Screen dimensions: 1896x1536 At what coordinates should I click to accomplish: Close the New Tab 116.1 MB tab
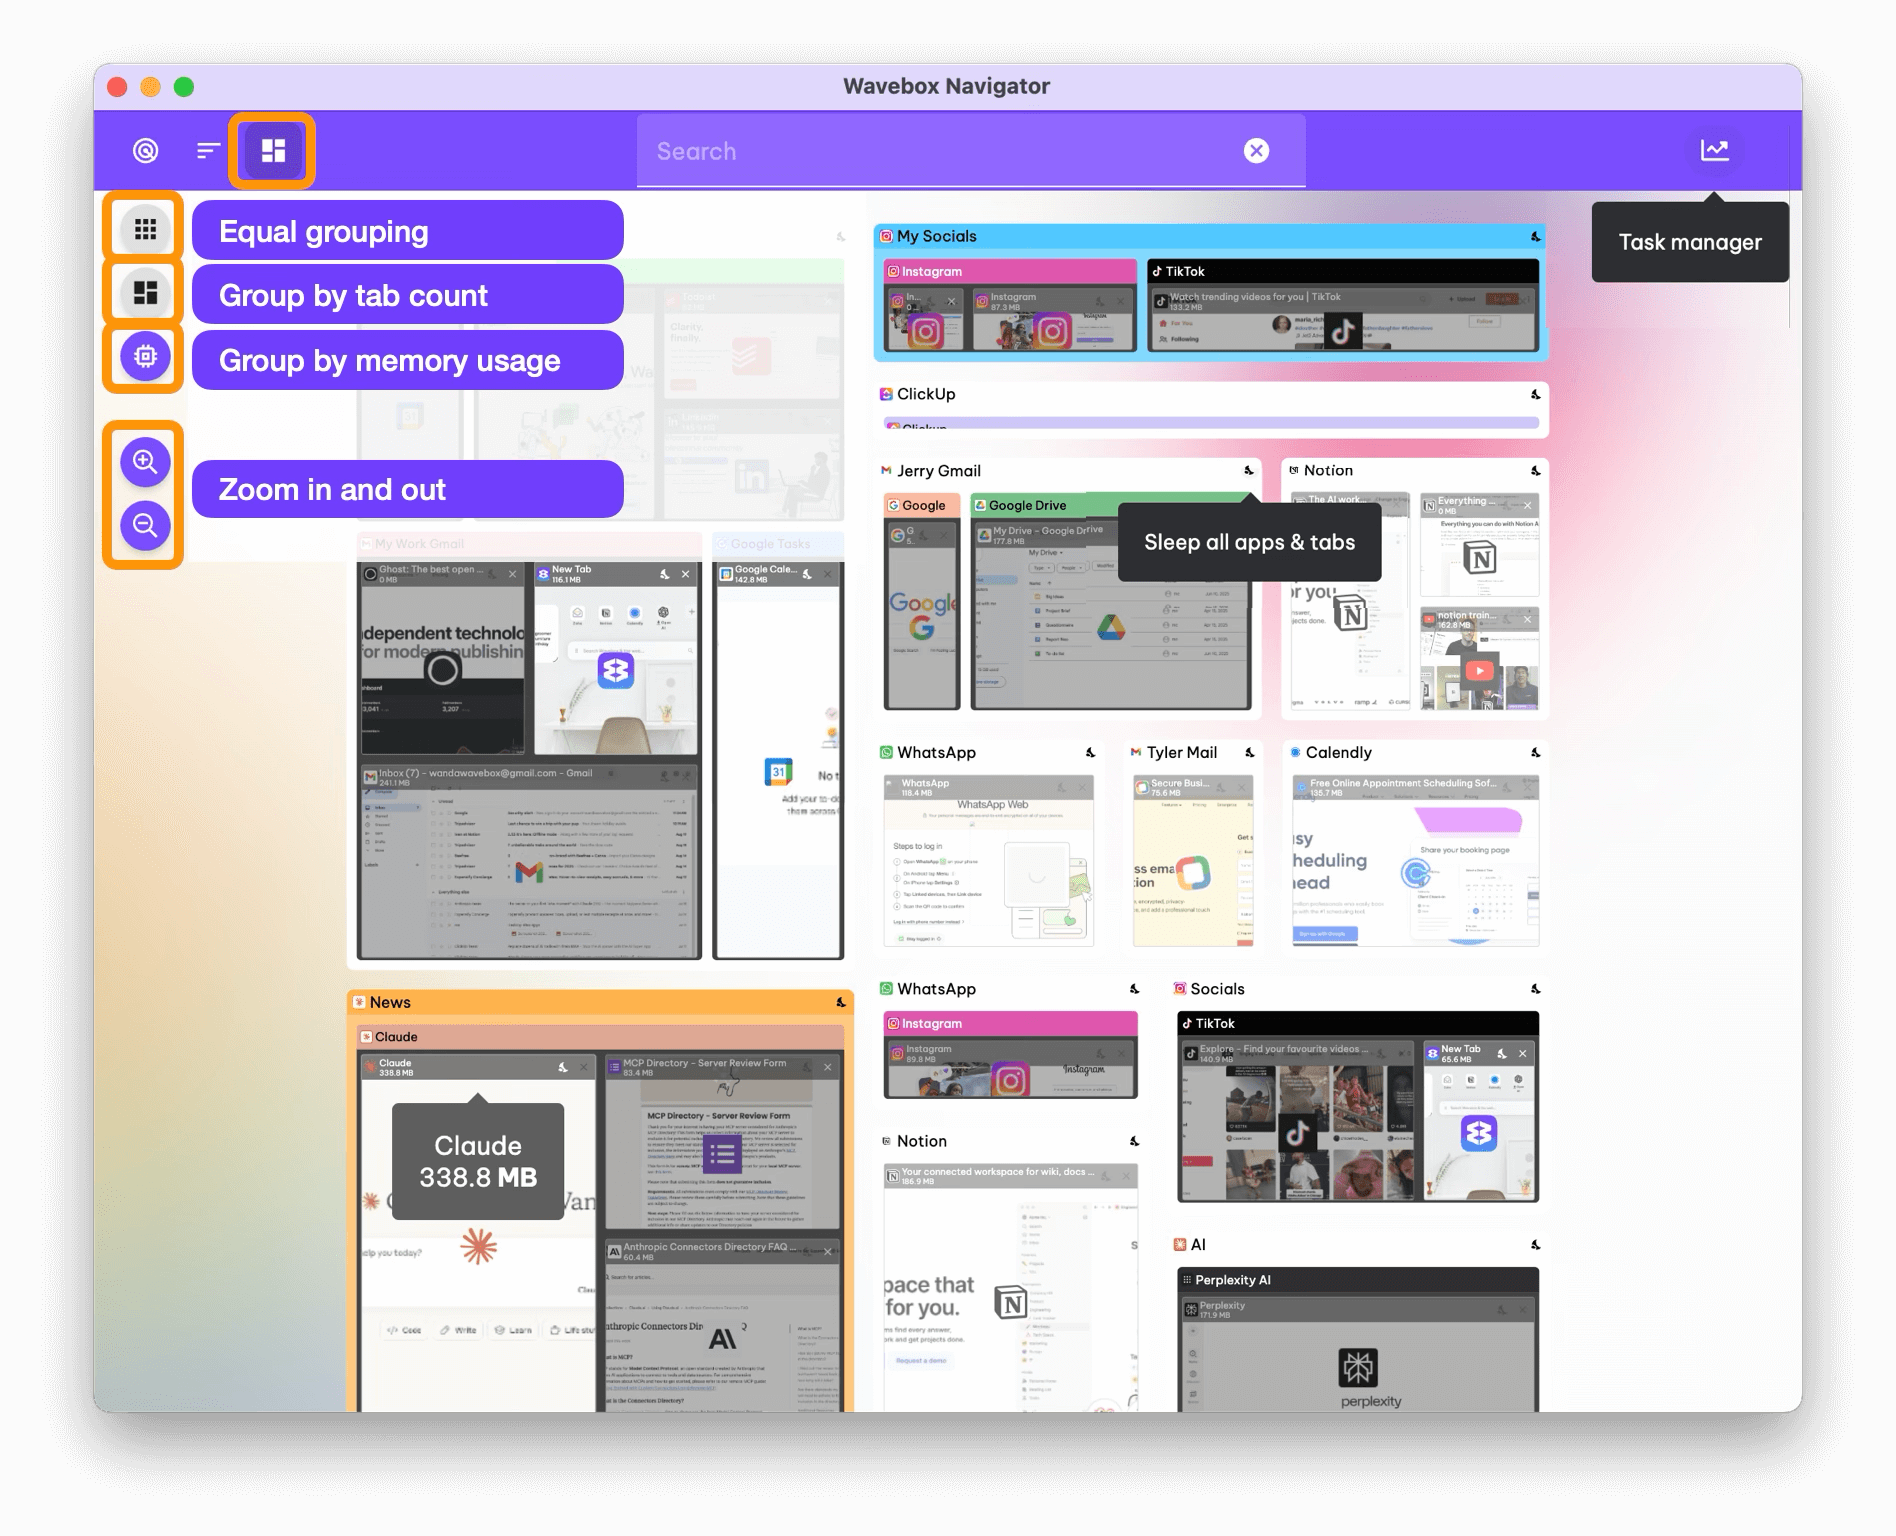pos(685,574)
